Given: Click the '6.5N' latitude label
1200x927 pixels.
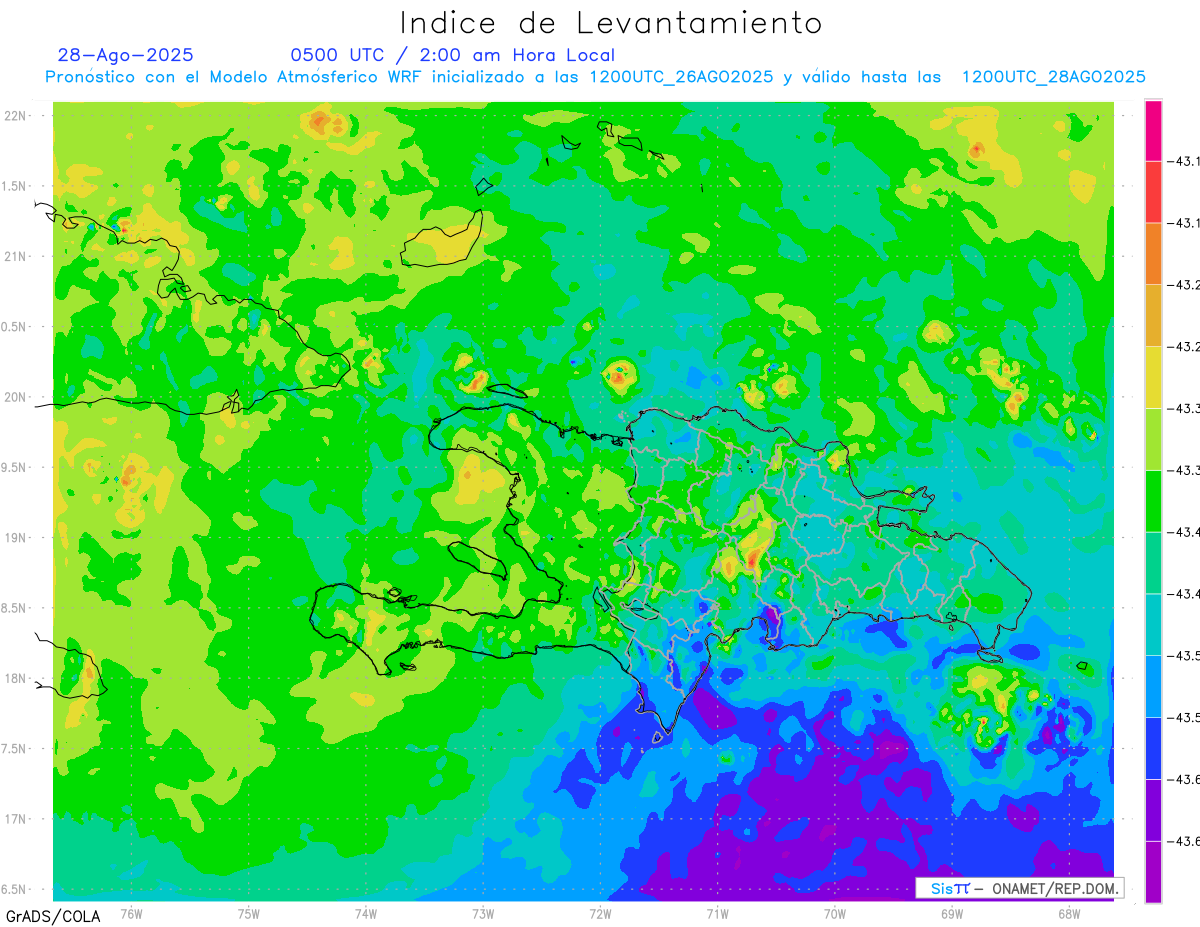Looking at the screenshot, I should [x=15, y=889].
